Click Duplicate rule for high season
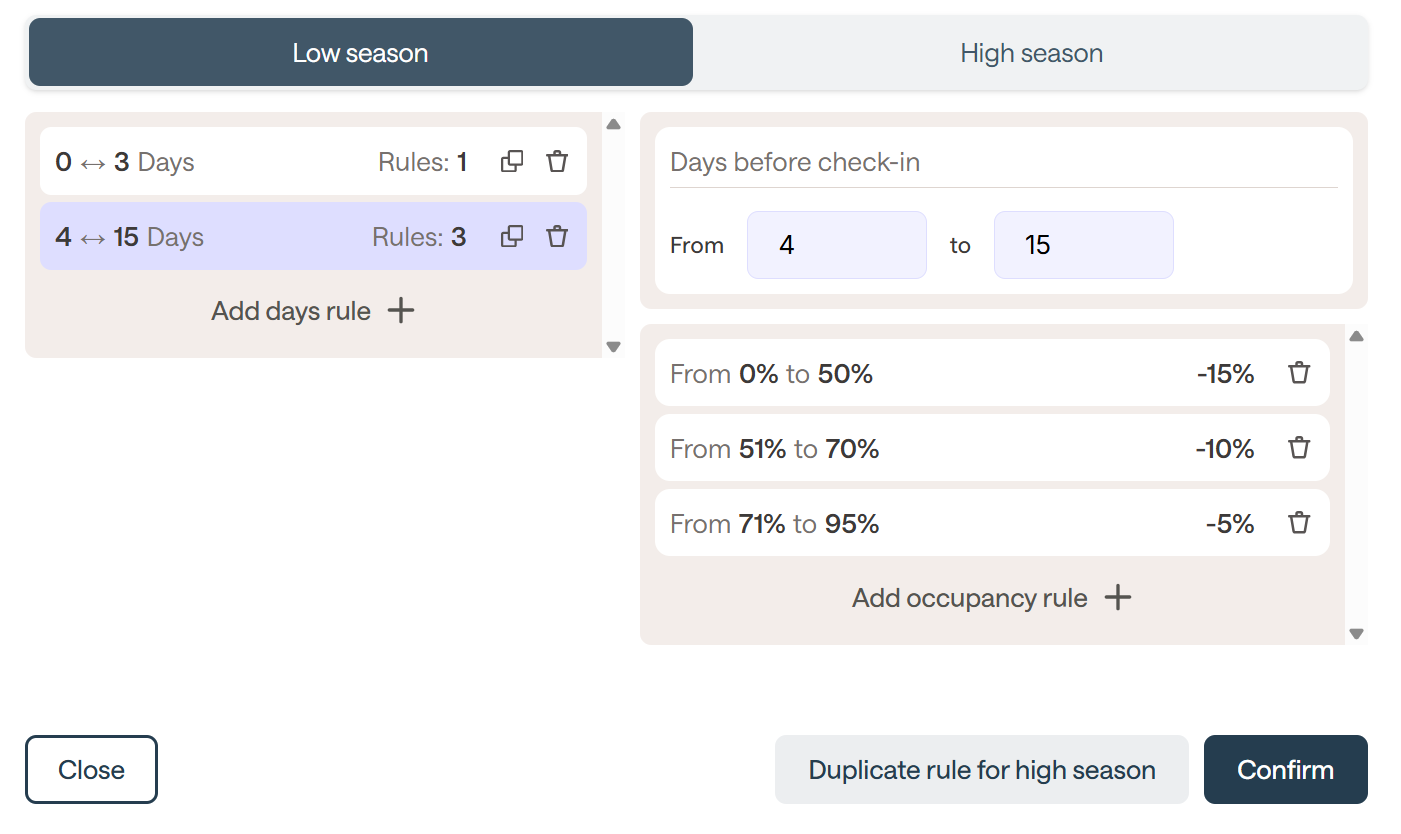1401x834 pixels. click(981, 770)
